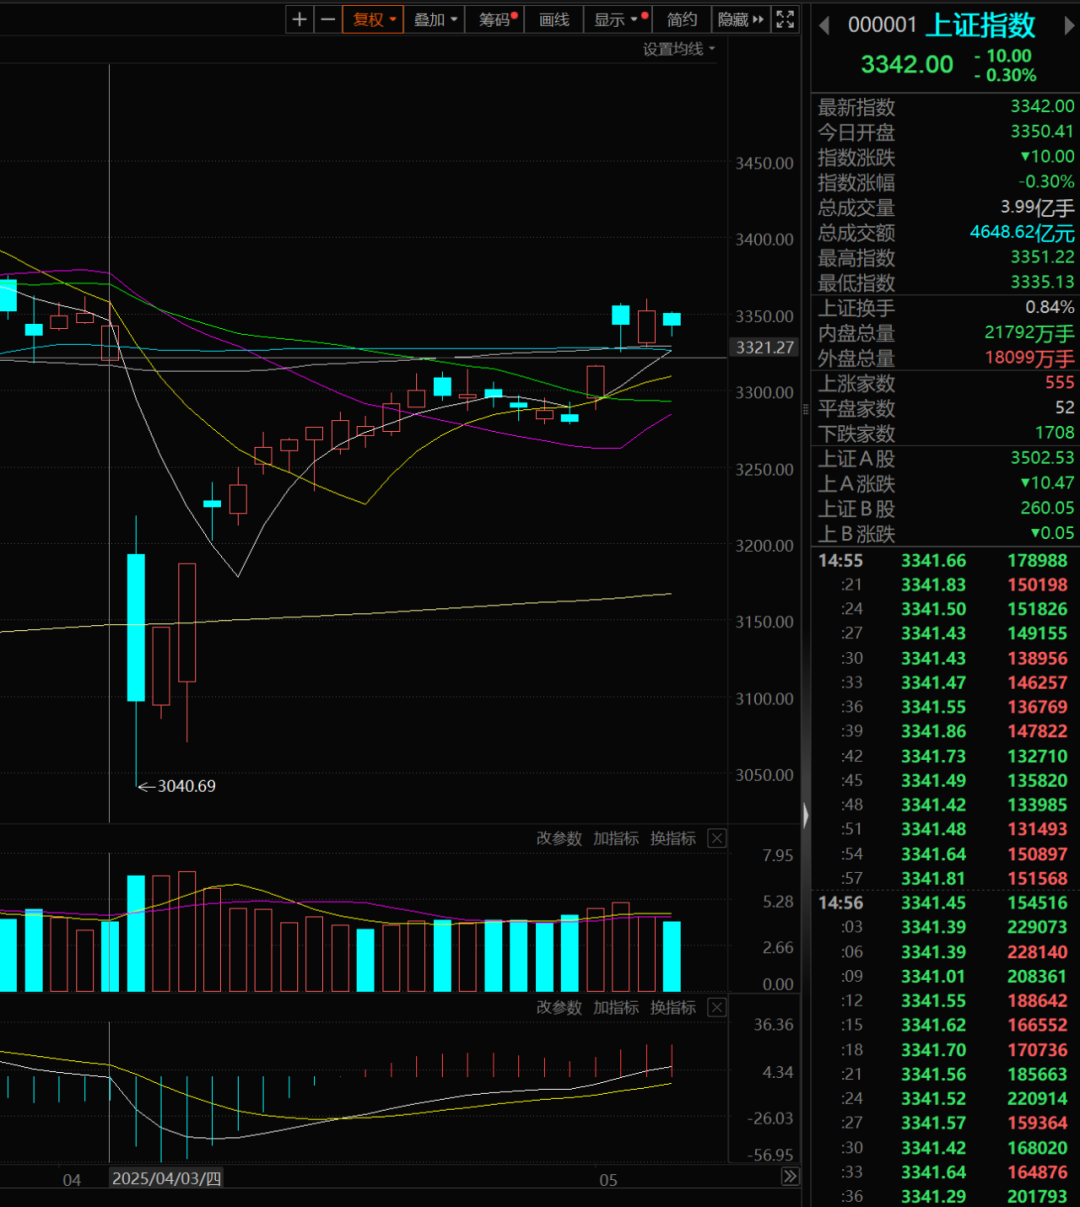Image resolution: width=1080 pixels, height=1207 pixels.
Task: Close the MACD indicator panel
Action: click(x=717, y=1007)
